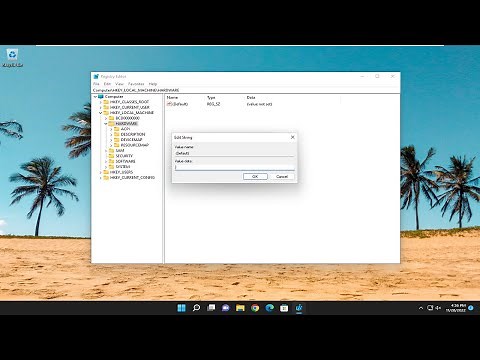Image resolution: width=480 pixels, height=360 pixels.
Task: Open the File menu in Registry Editor
Action: pos(96,84)
